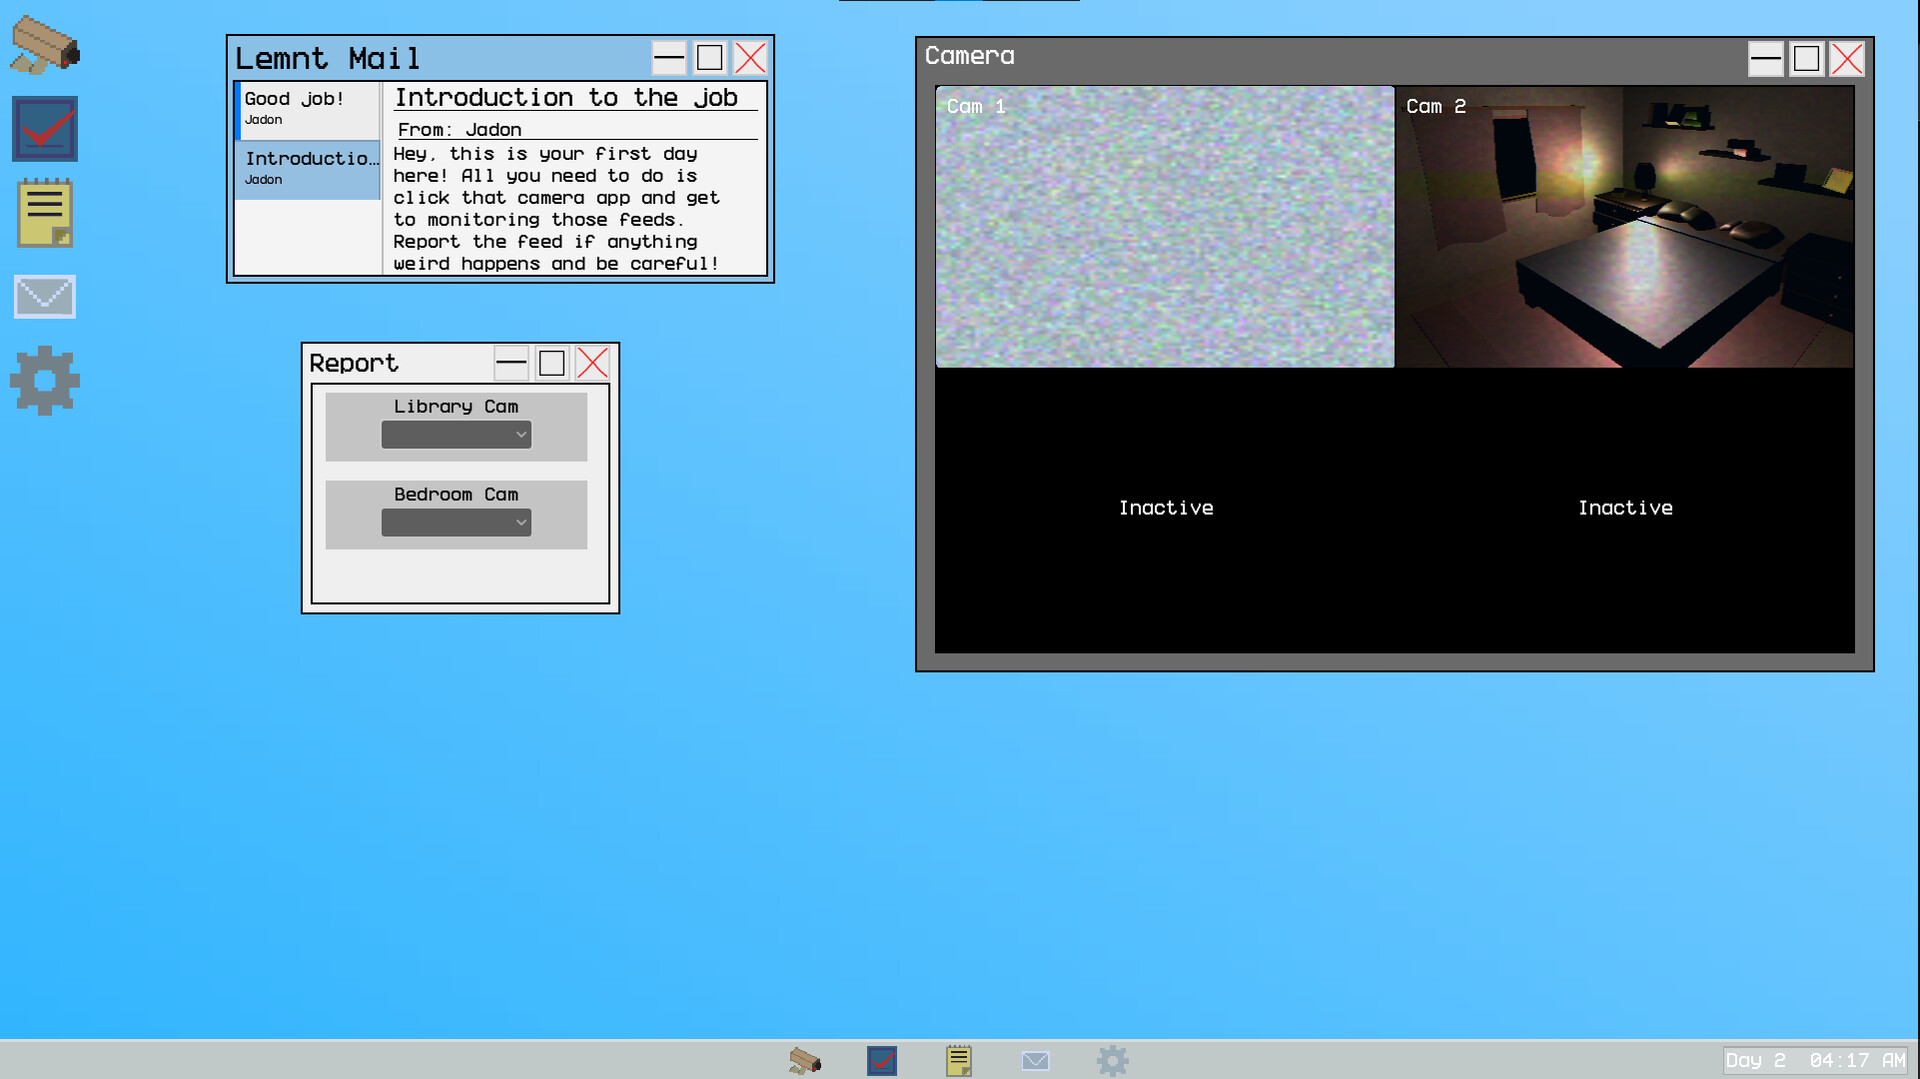Select the Cam 1 static feed
1920x1079 pixels.
[1165, 227]
